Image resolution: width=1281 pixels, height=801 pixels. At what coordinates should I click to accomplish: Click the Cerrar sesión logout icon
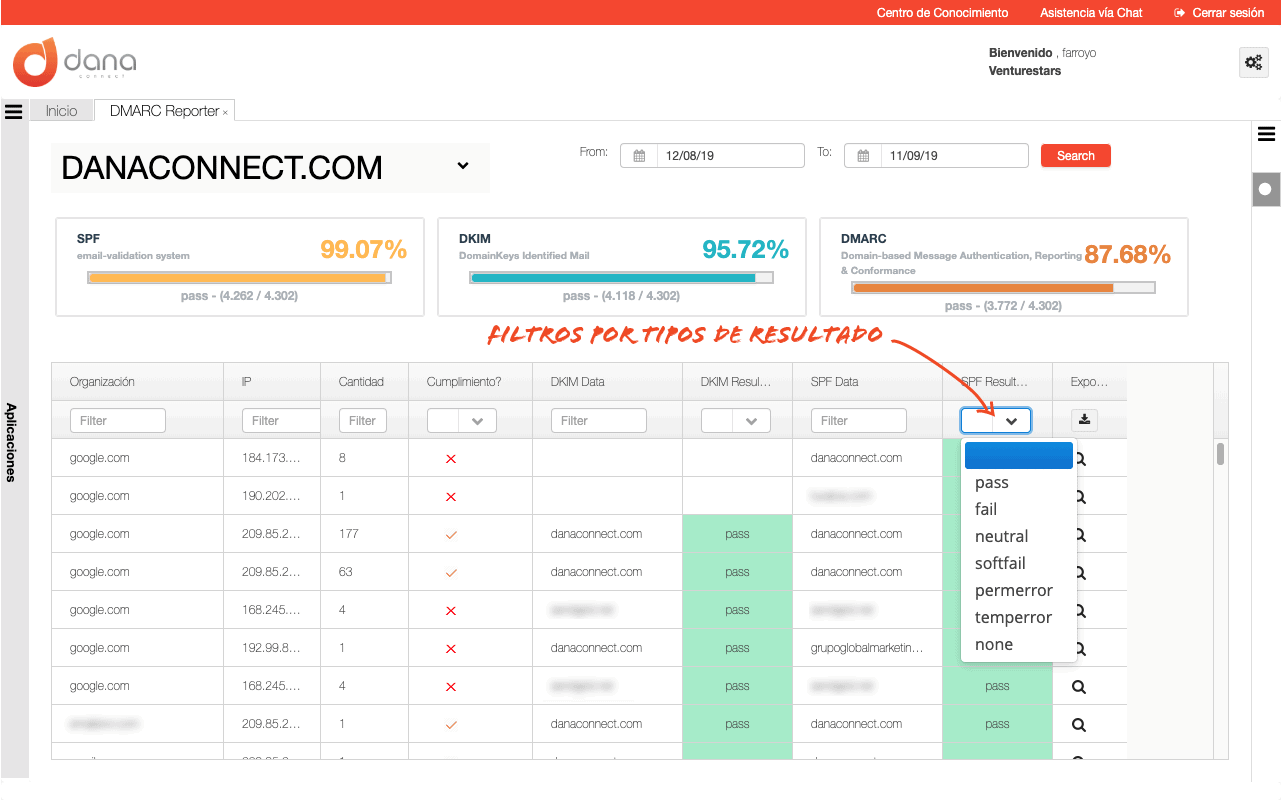(1180, 13)
